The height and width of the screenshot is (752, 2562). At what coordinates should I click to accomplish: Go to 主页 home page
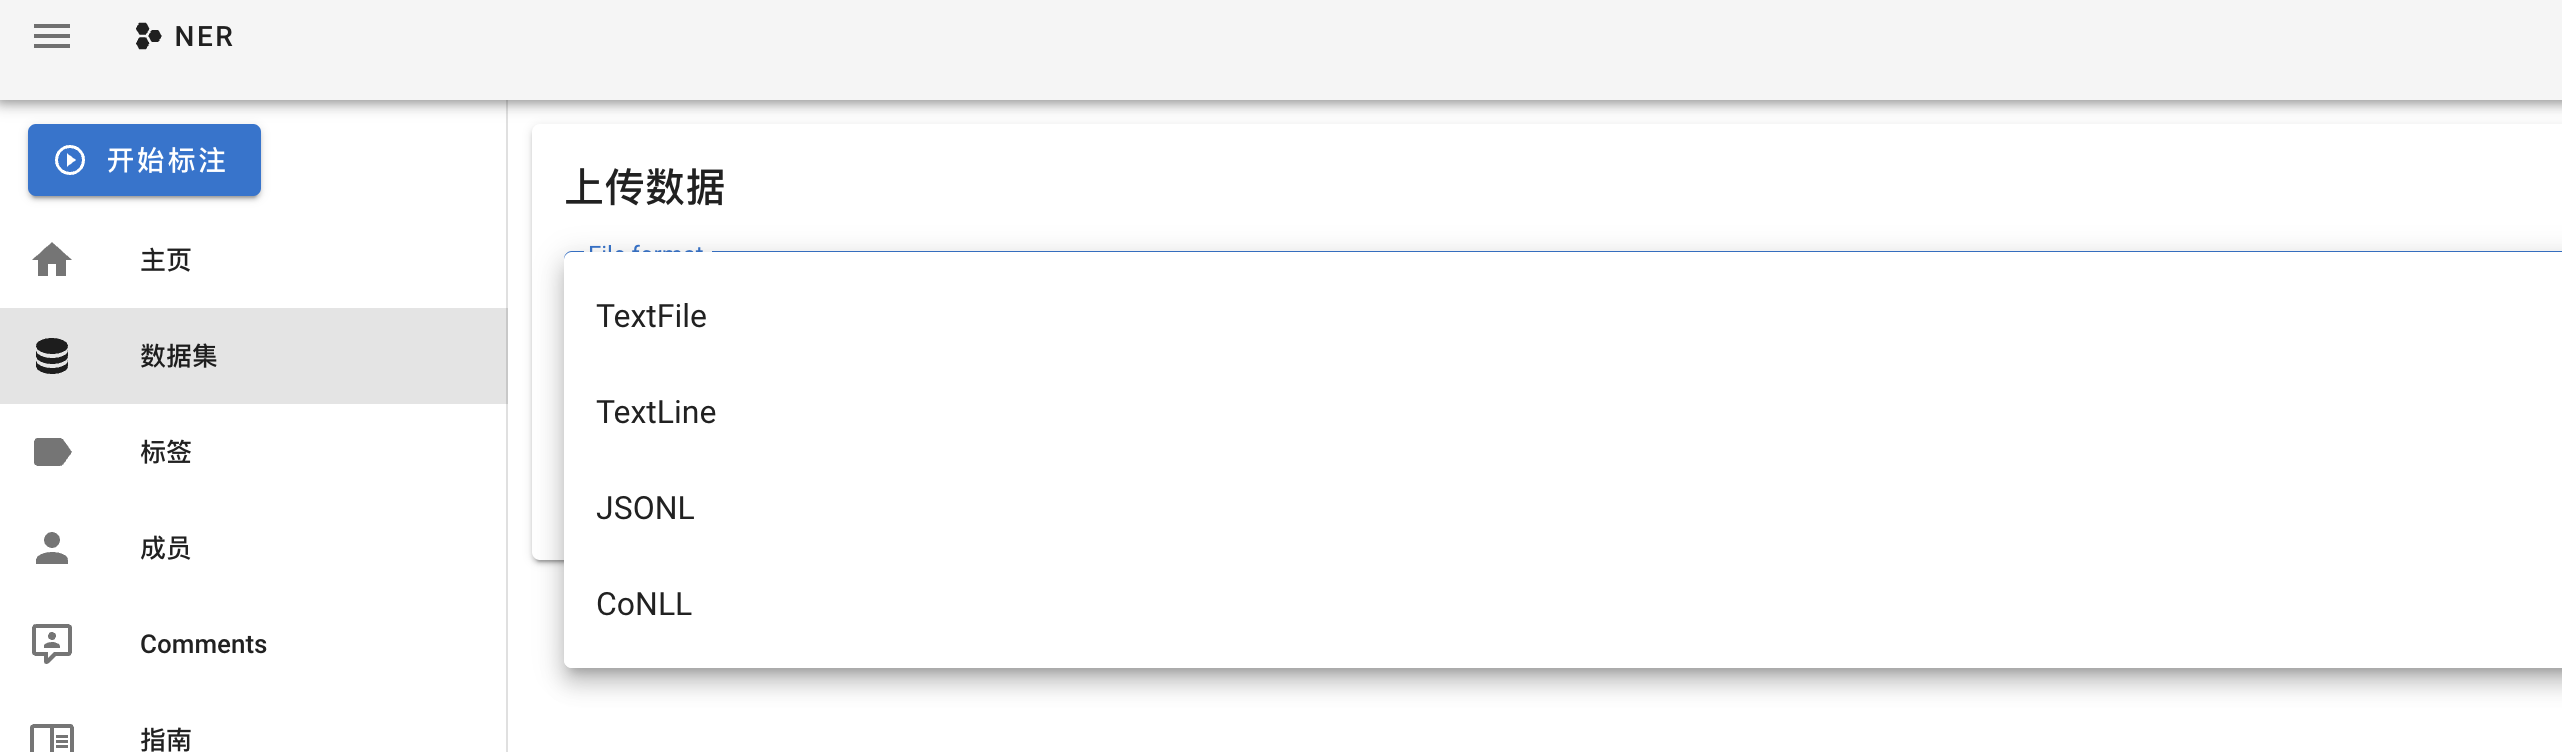166,260
